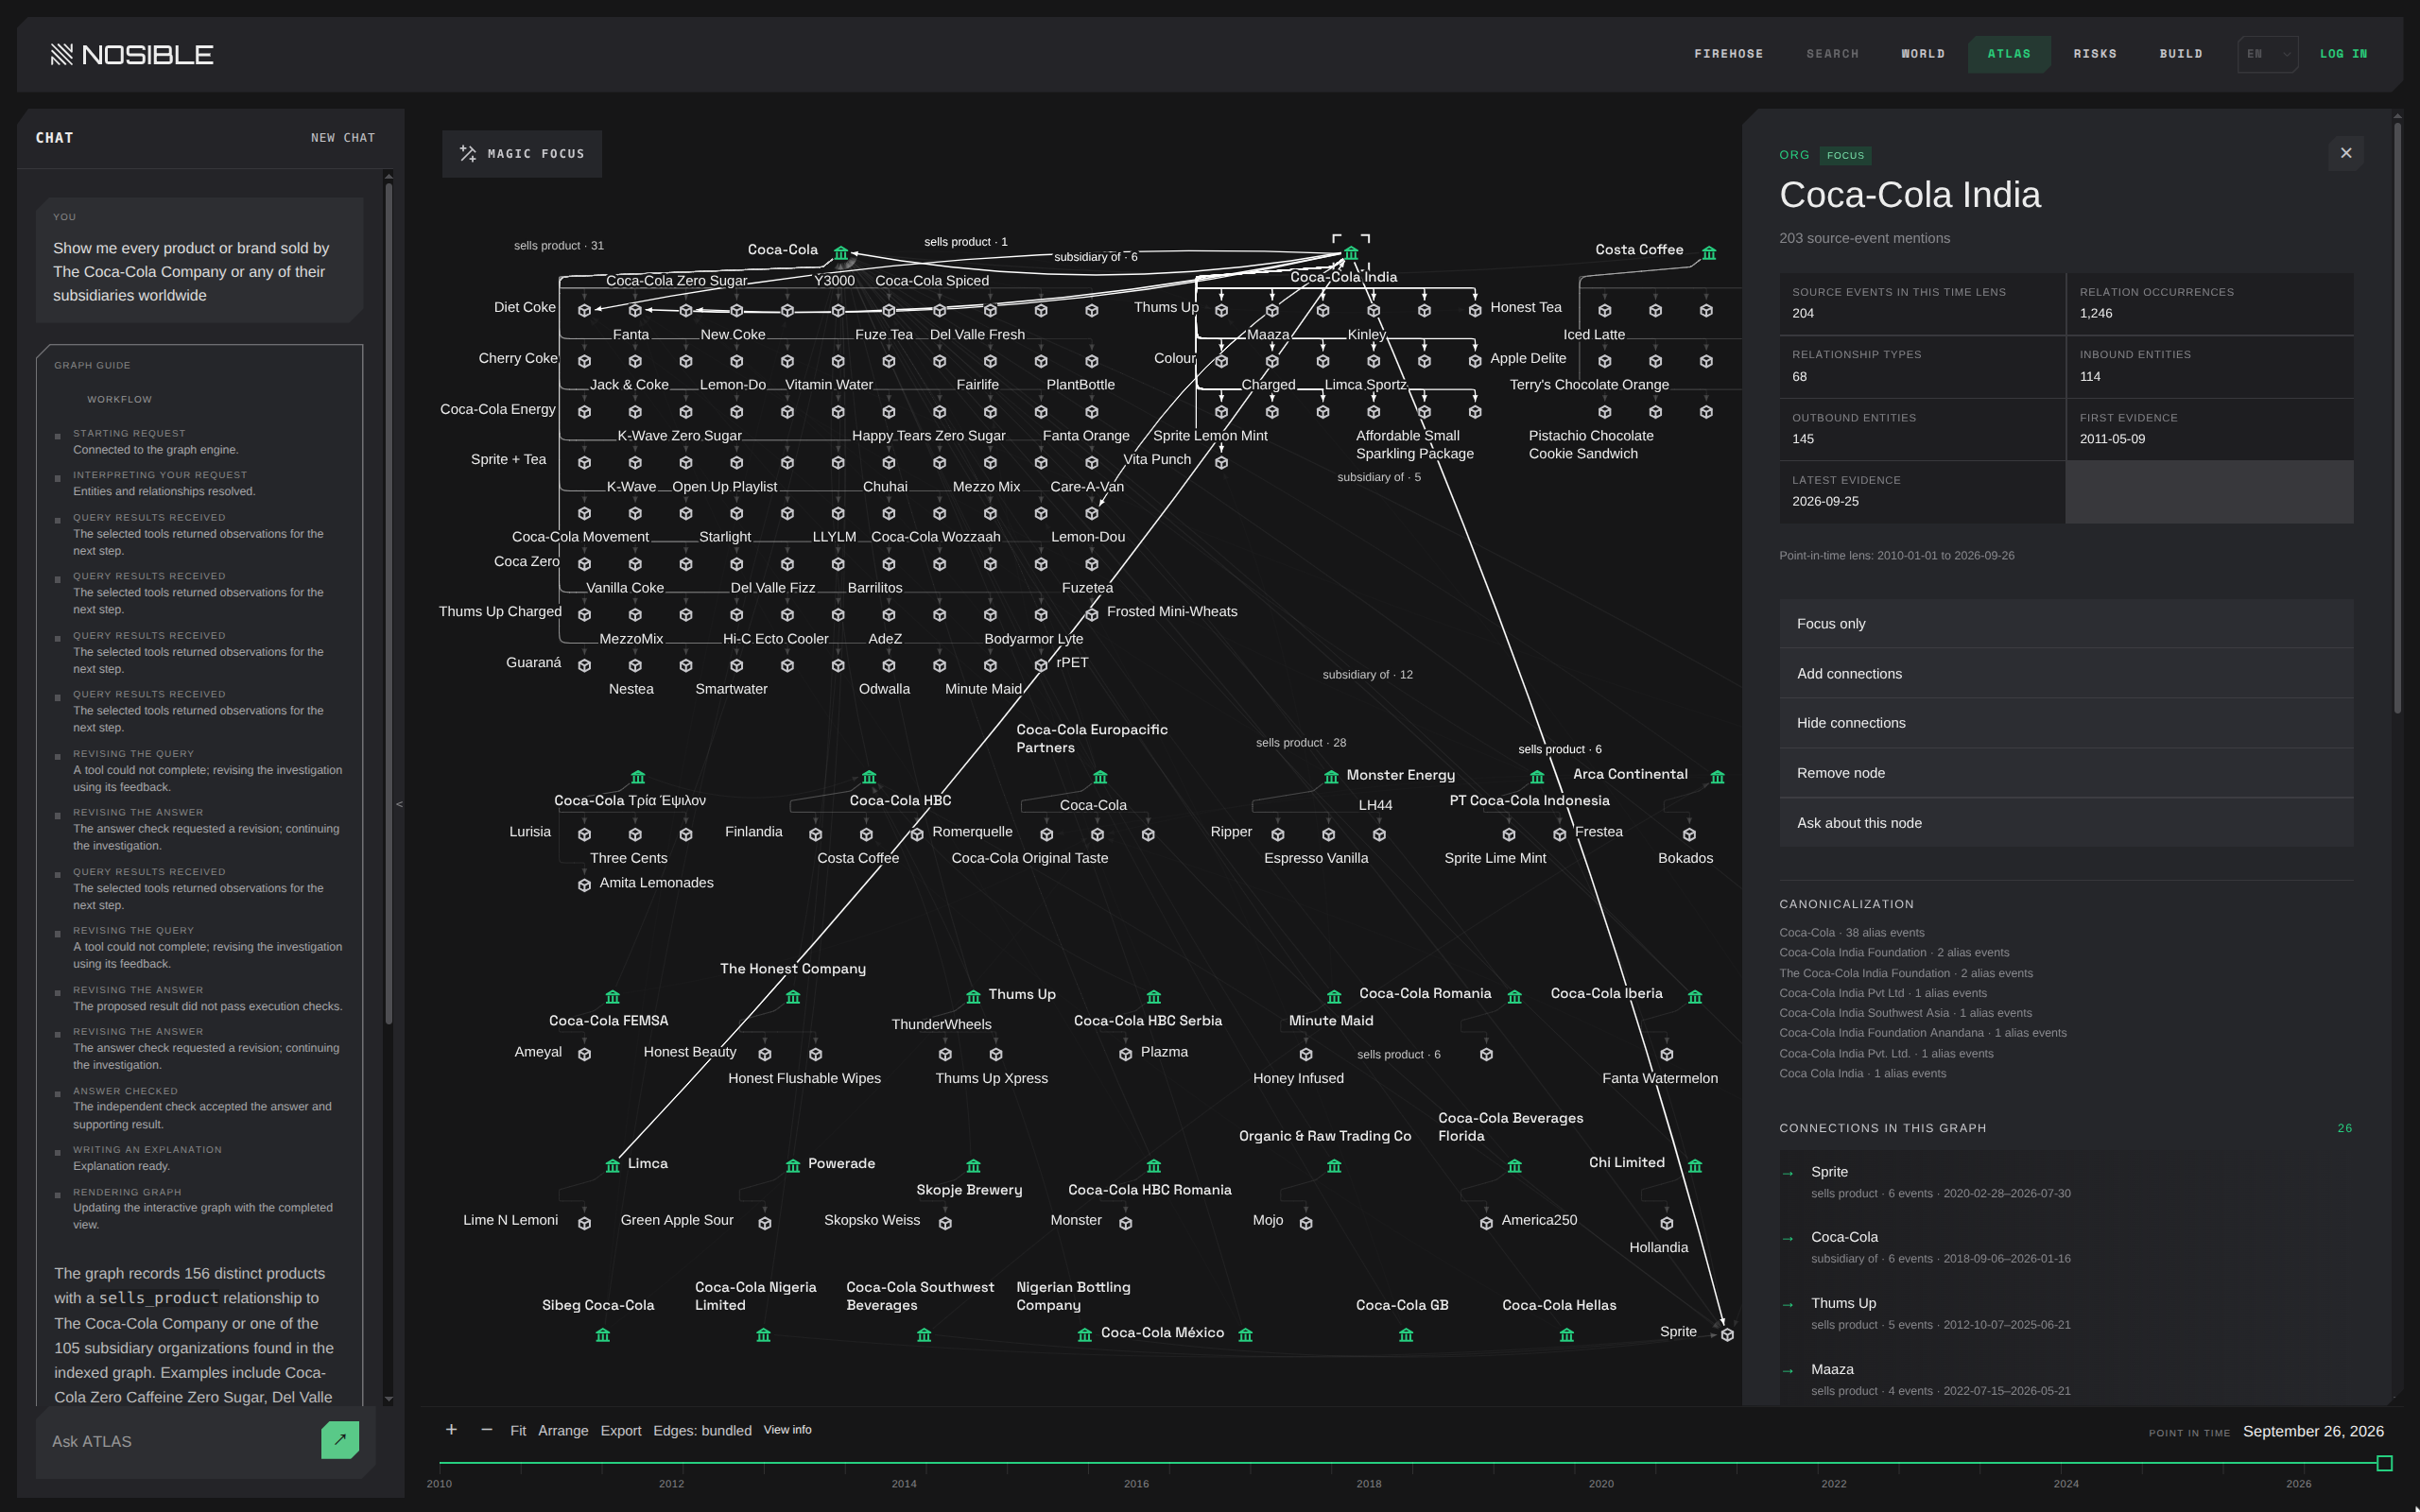2420x1512 pixels.
Task: Click the Coca-Cola FEMSA organization icon
Action: [612, 997]
